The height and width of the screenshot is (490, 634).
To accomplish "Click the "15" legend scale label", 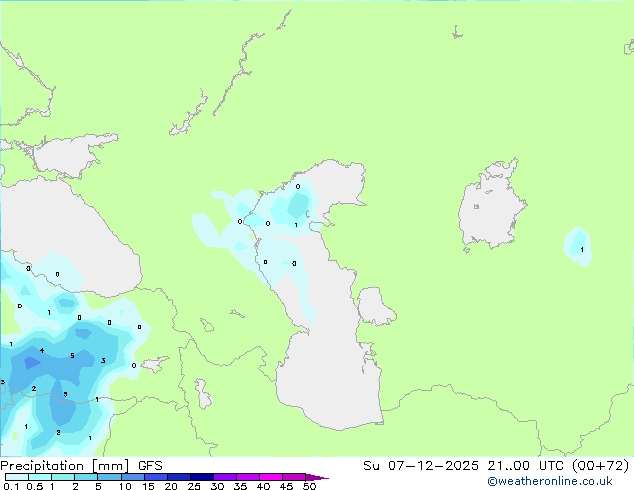I will point(148,486).
